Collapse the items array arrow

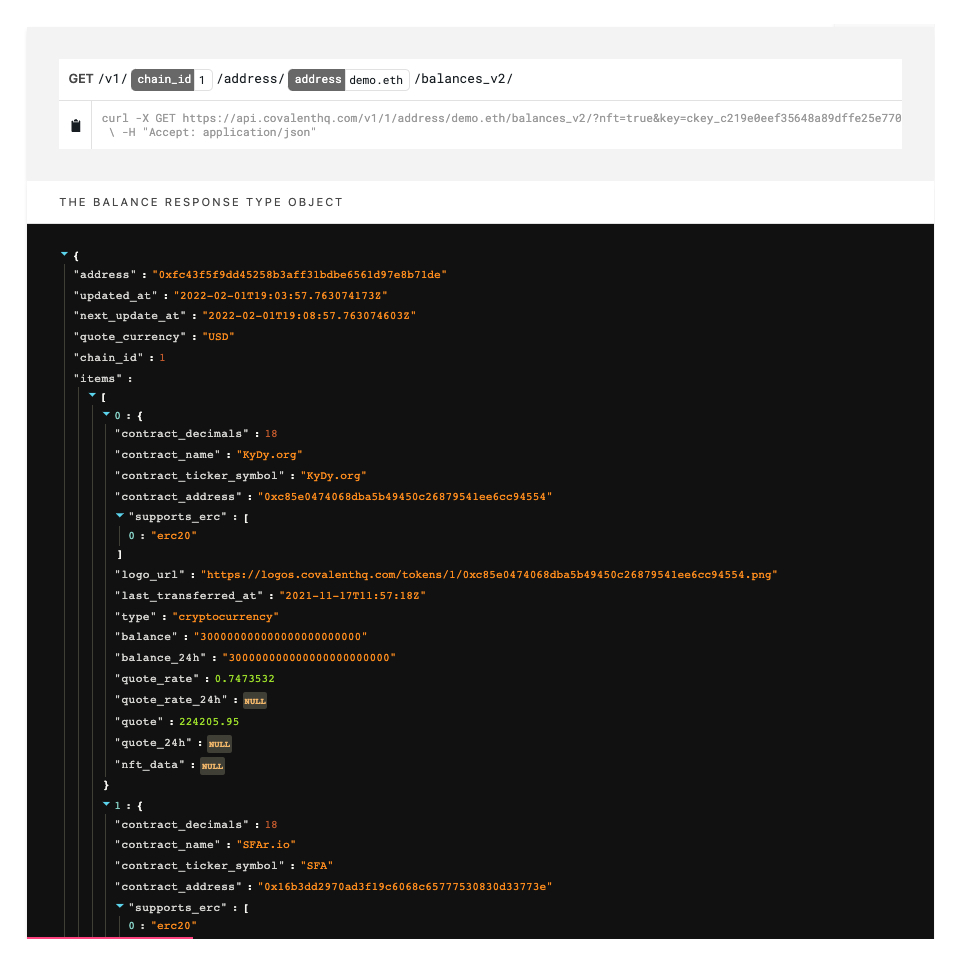click(x=92, y=395)
